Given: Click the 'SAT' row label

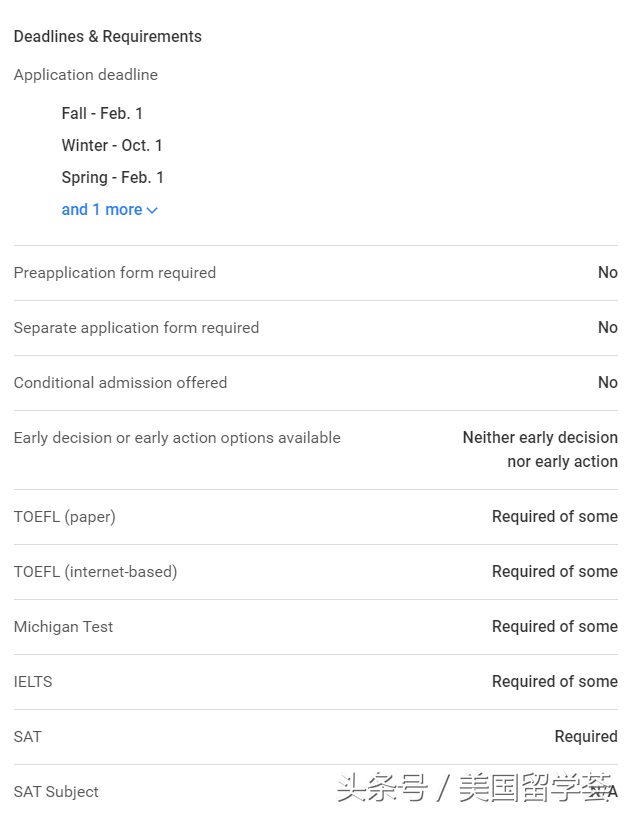Looking at the screenshot, I should tap(28, 737).
